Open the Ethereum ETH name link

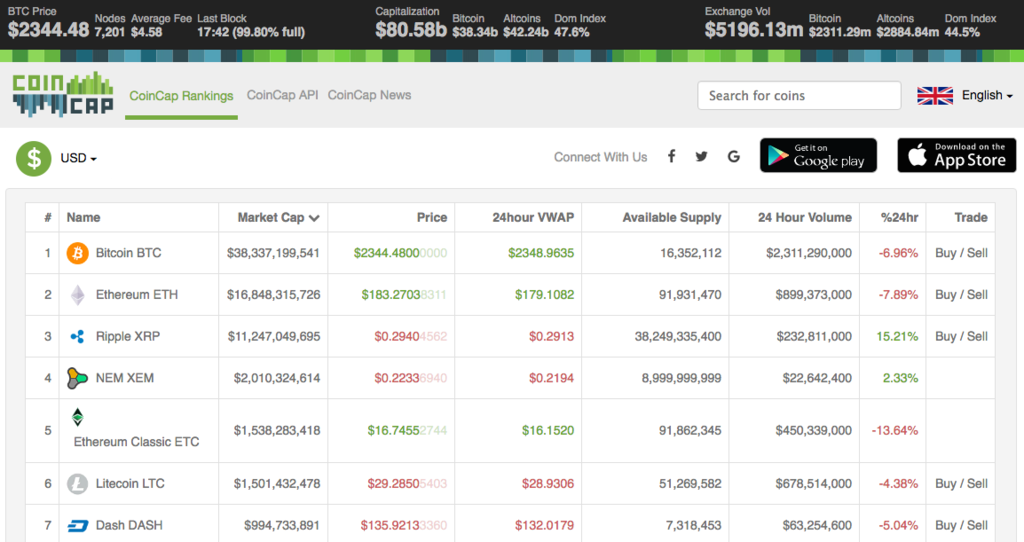136,295
